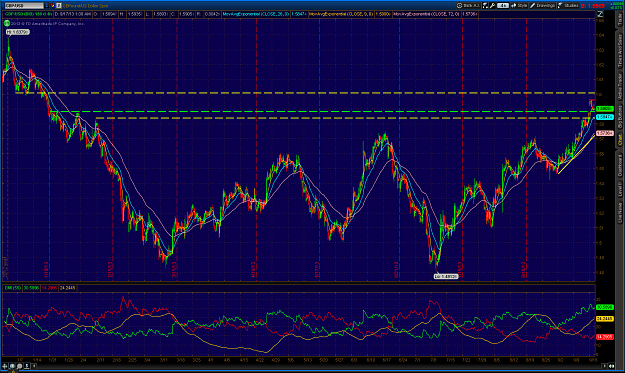Open chart settings wrench icon
This screenshot has width=625, height=373.
[x=492, y=6]
